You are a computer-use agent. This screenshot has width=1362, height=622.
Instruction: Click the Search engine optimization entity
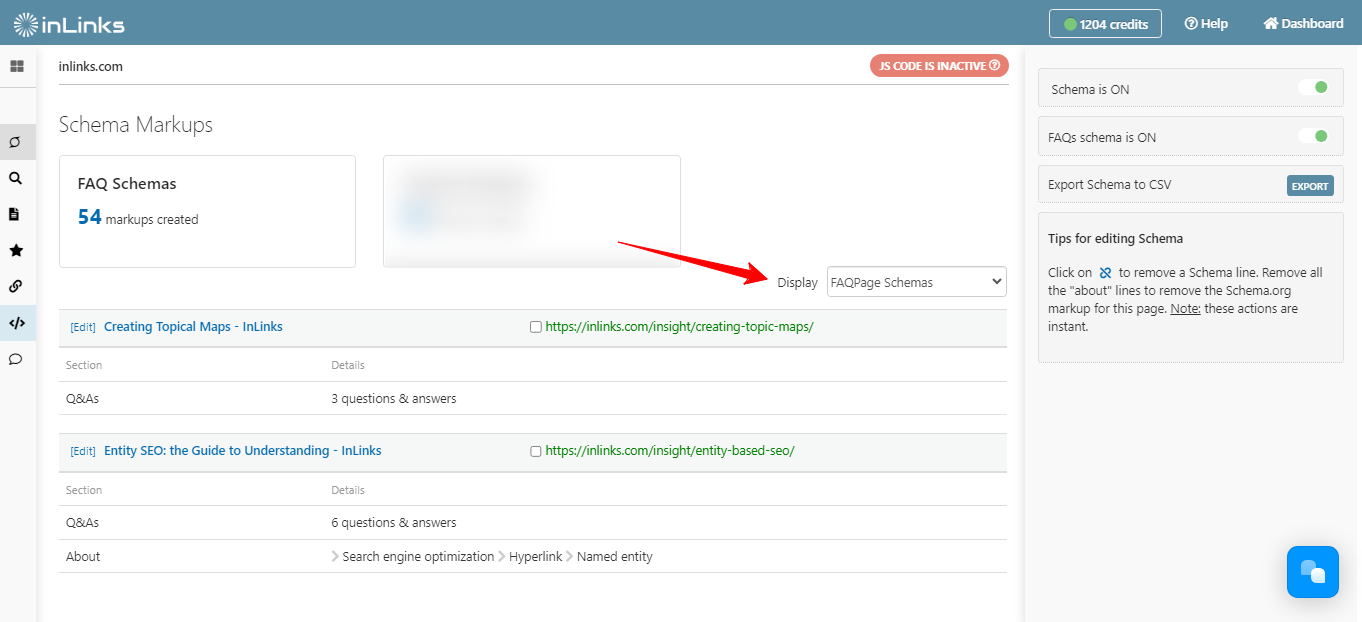[418, 557]
